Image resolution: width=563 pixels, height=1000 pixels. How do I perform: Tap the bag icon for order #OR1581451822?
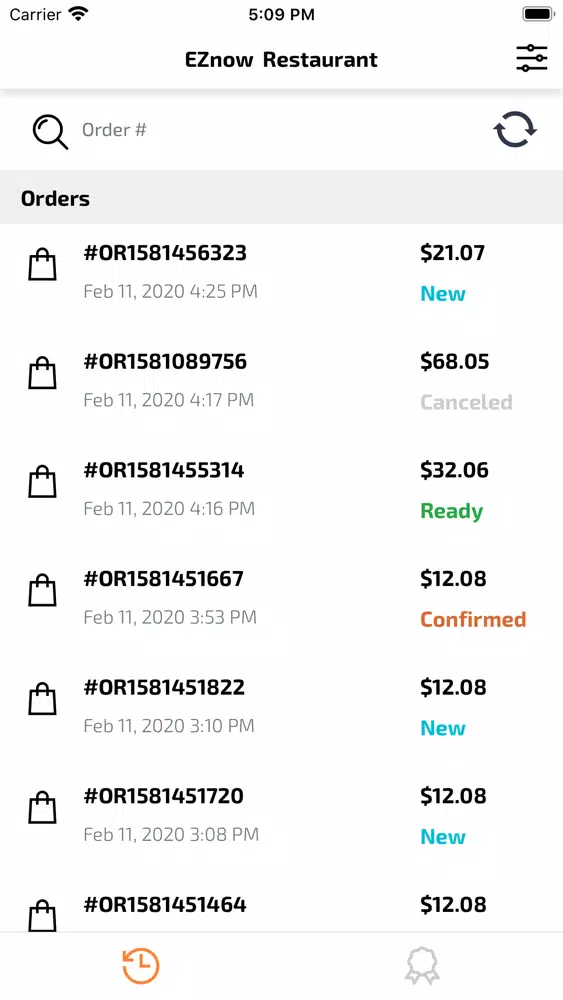[x=42, y=699]
